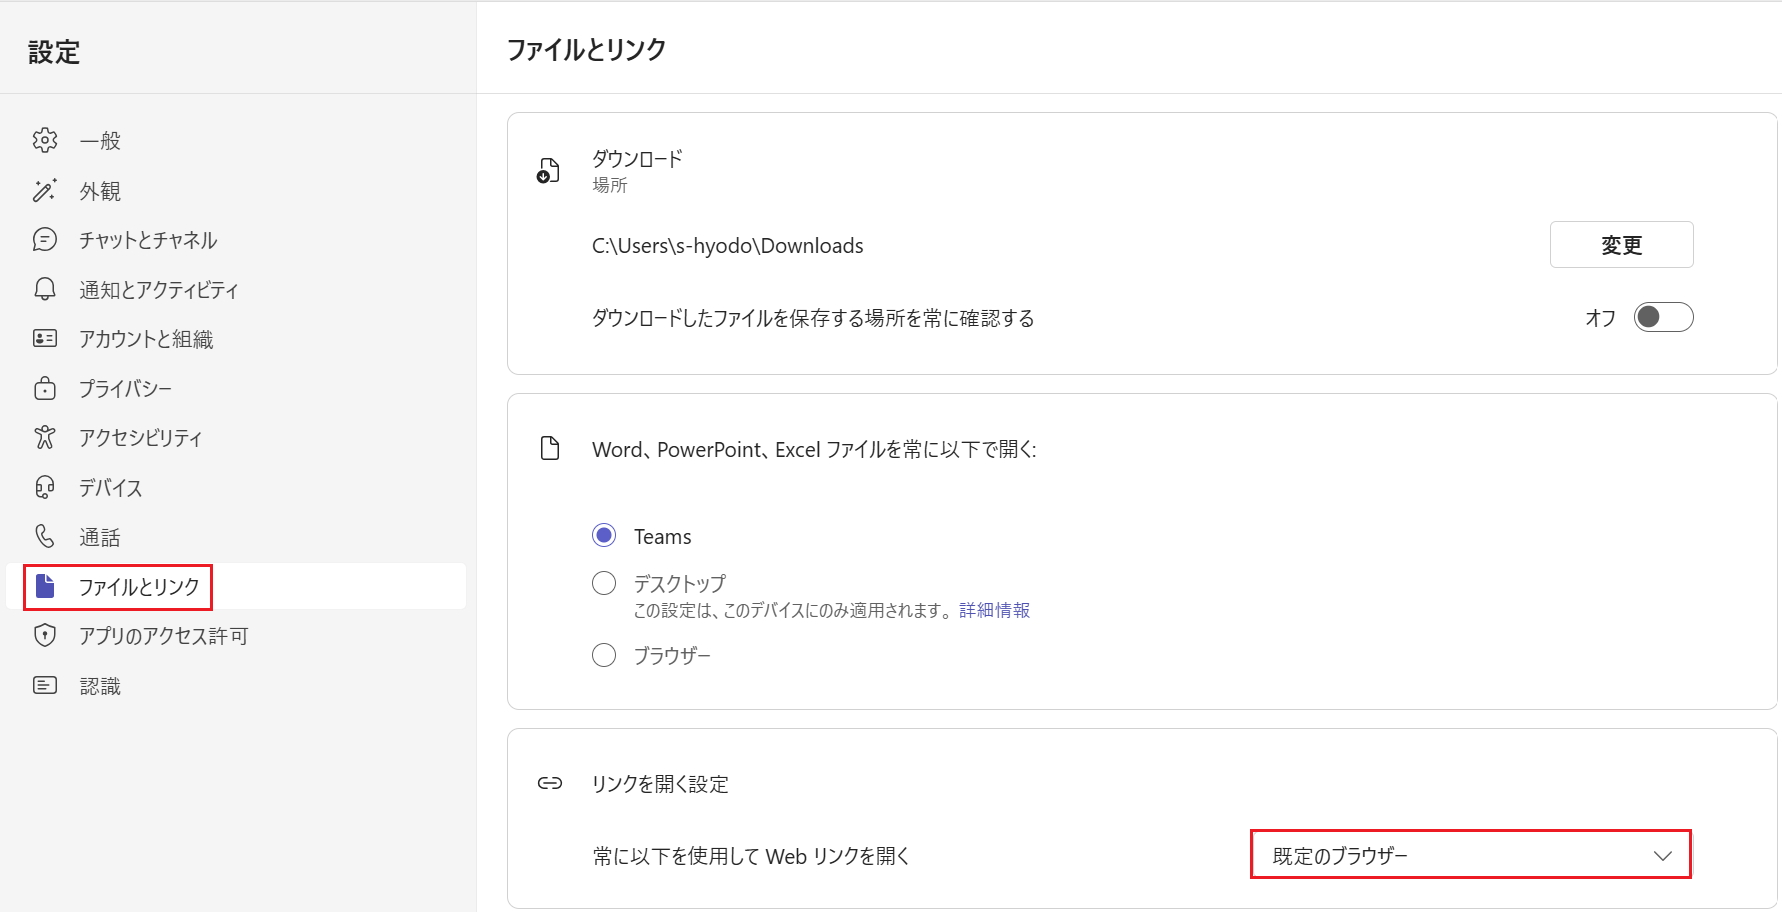Click the headset icon for デバイス
This screenshot has height=912, width=1782.
(x=45, y=487)
